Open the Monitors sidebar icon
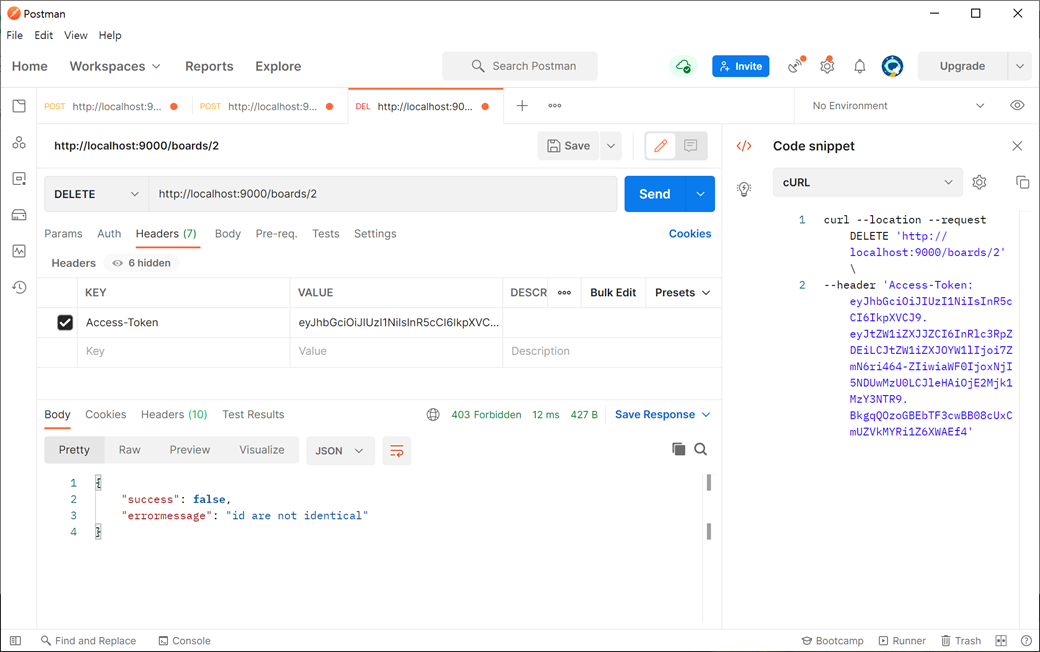The height and width of the screenshot is (652, 1040). coord(19,251)
